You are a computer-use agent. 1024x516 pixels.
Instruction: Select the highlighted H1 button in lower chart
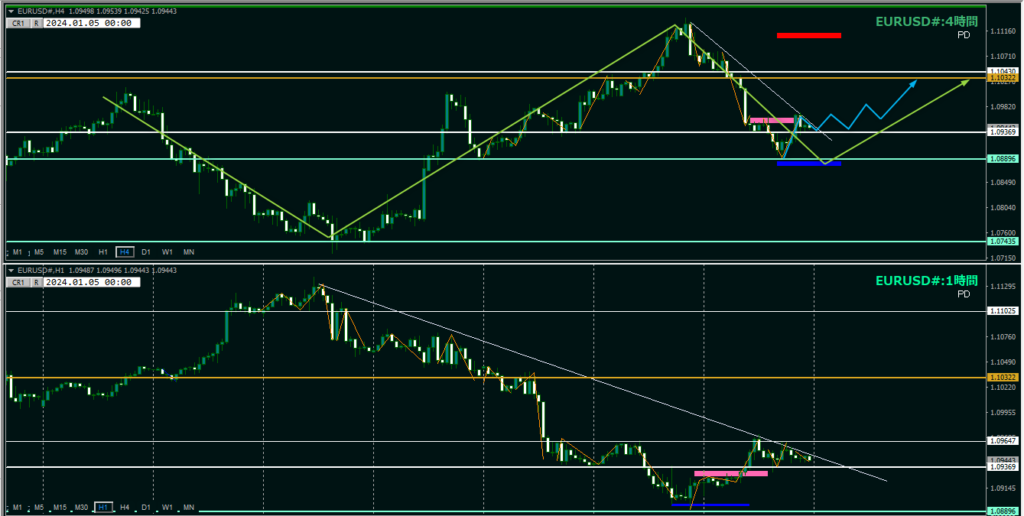coord(103,508)
